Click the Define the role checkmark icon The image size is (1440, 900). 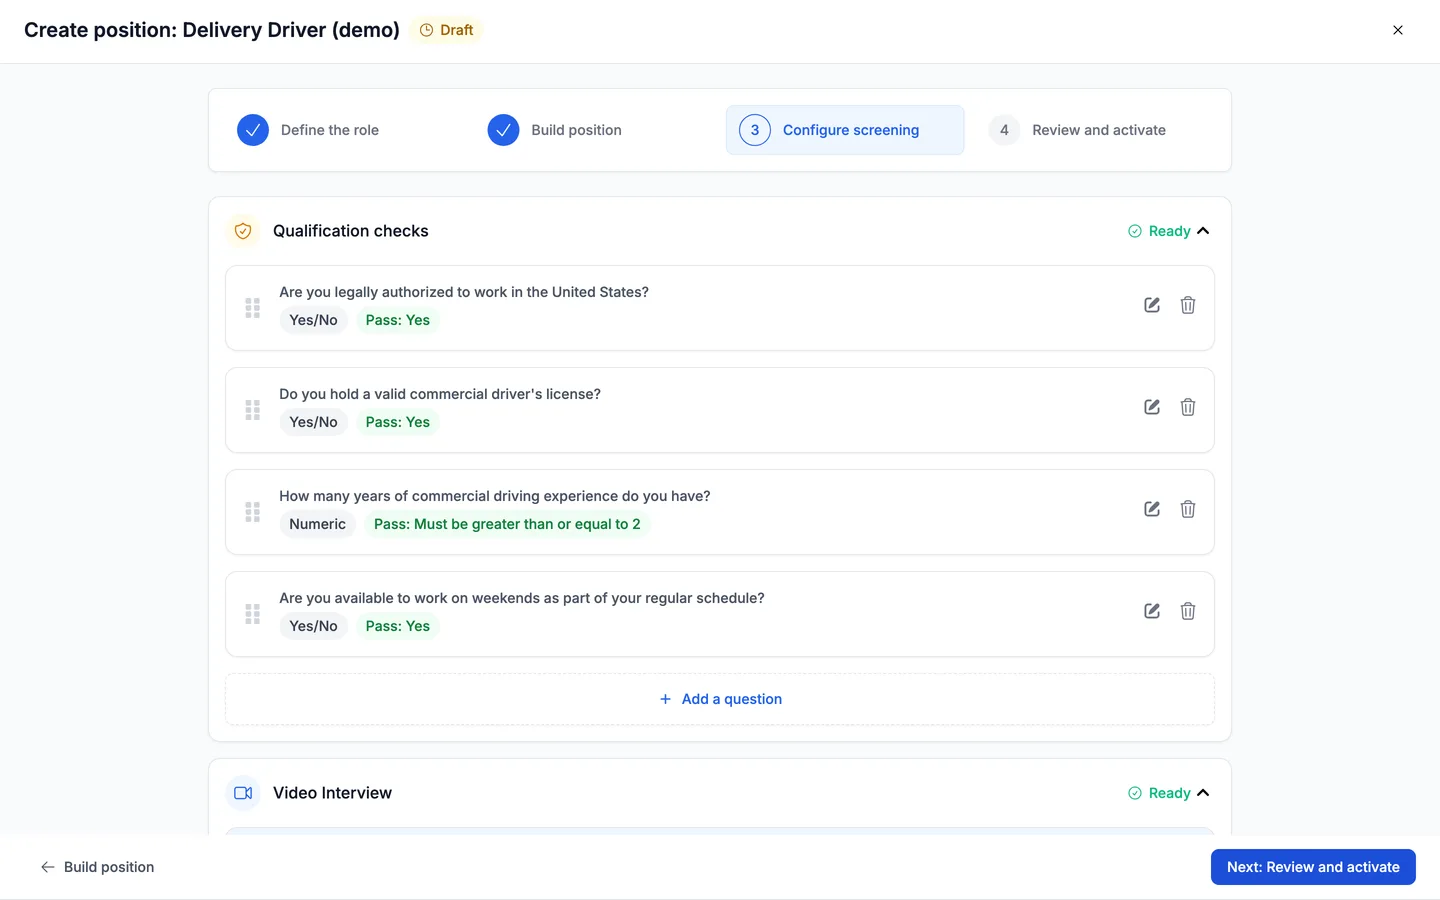coord(253,130)
